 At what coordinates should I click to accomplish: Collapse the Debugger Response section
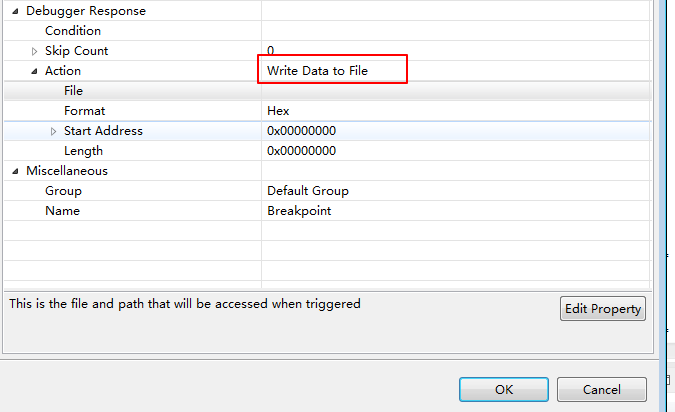pyautogui.click(x=16, y=11)
